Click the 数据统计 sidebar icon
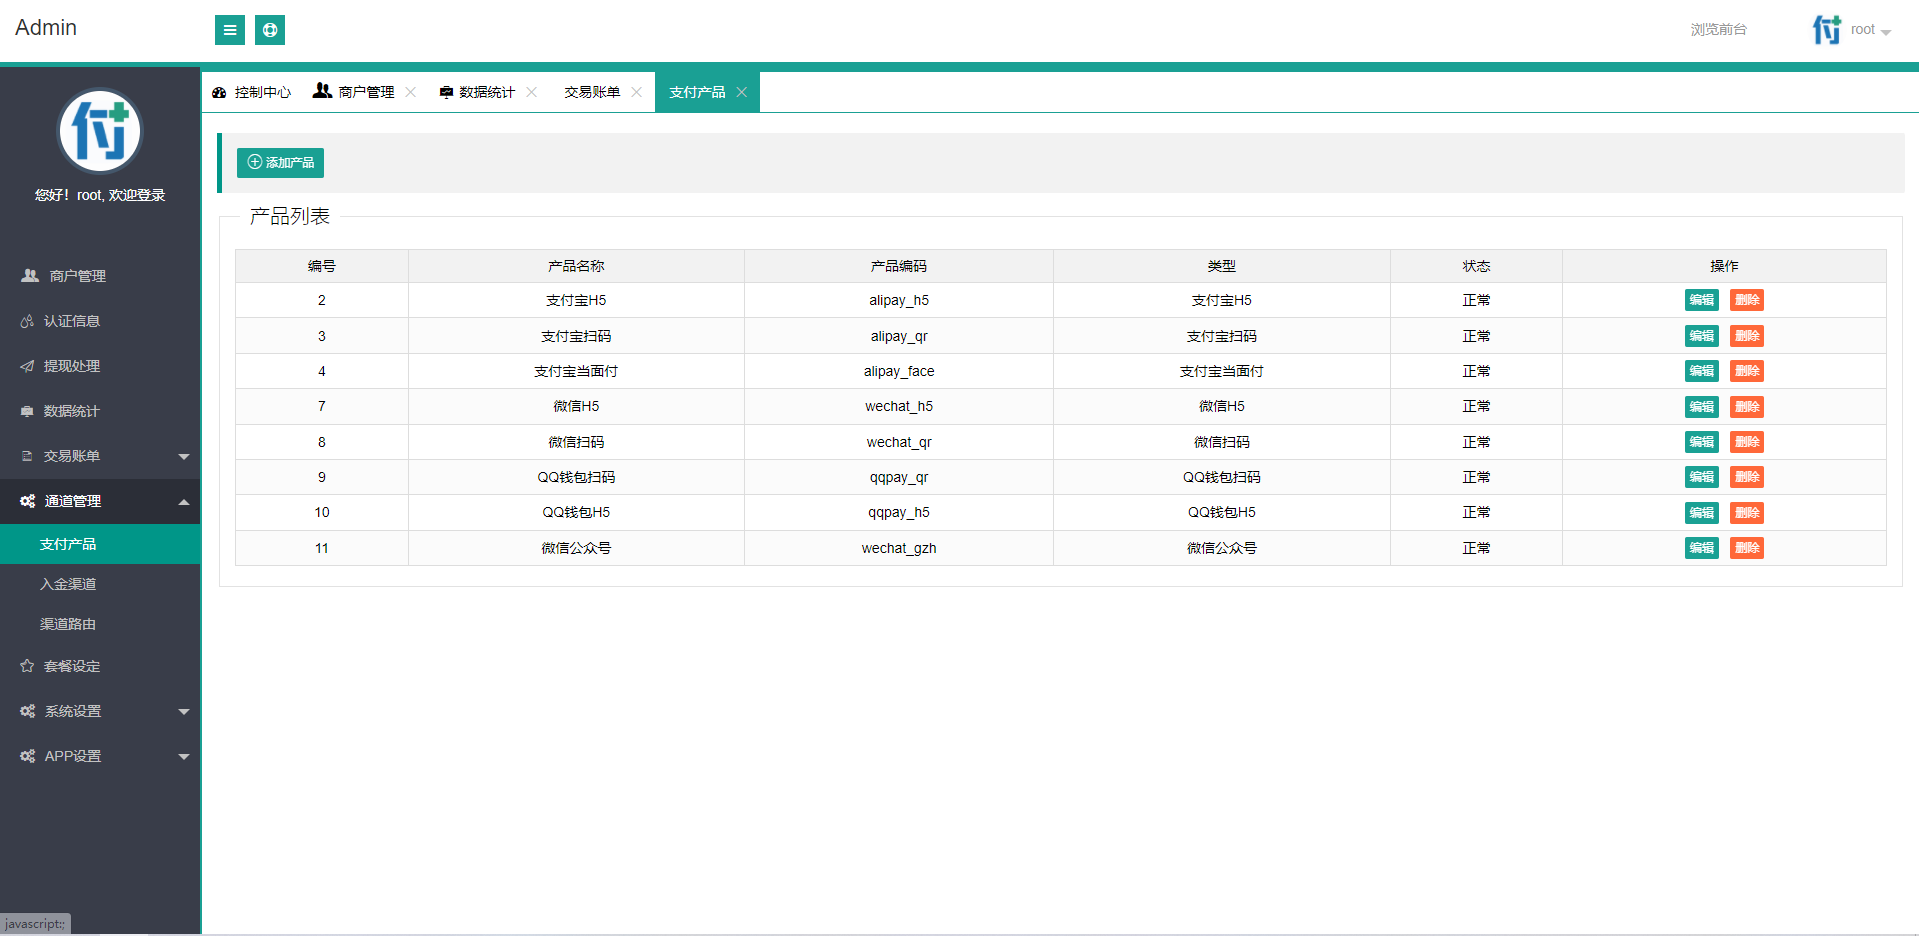1919x936 pixels. click(28, 410)
